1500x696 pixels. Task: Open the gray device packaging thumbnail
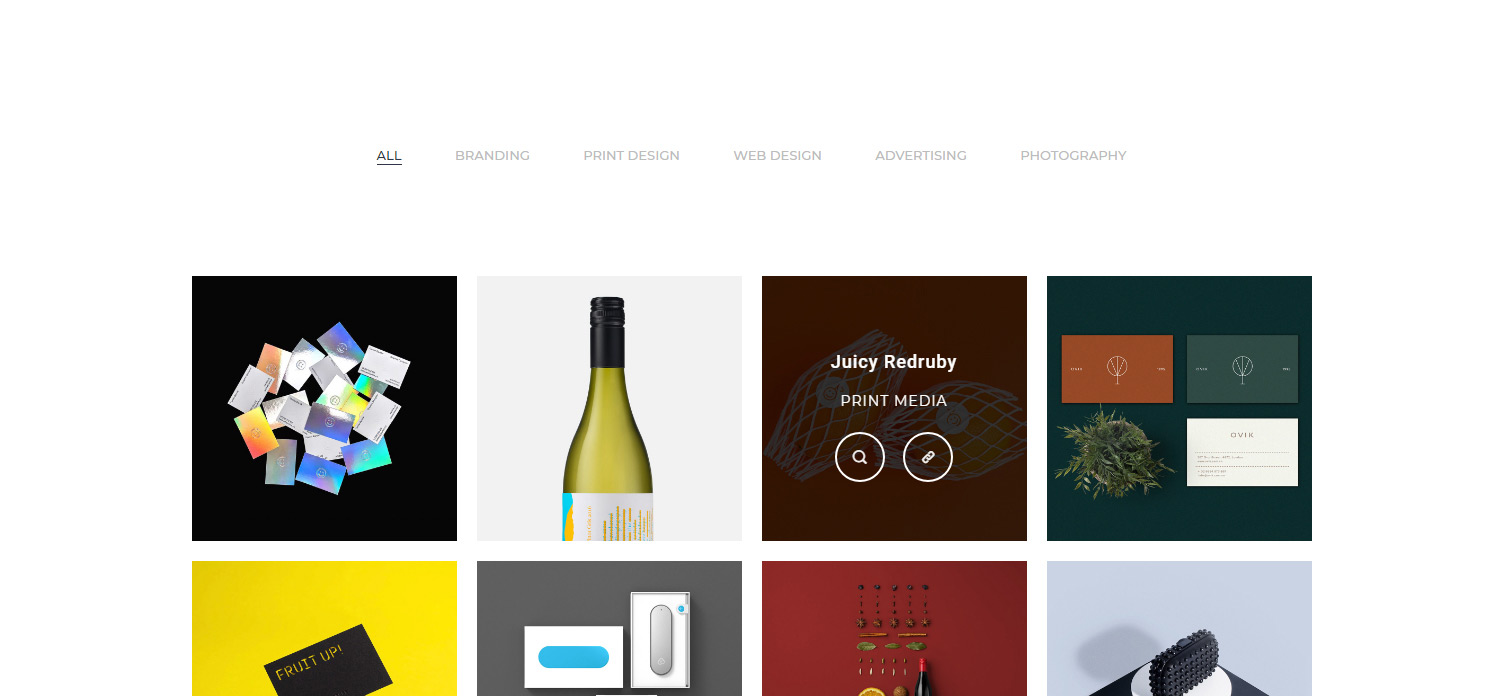(609, 628)
